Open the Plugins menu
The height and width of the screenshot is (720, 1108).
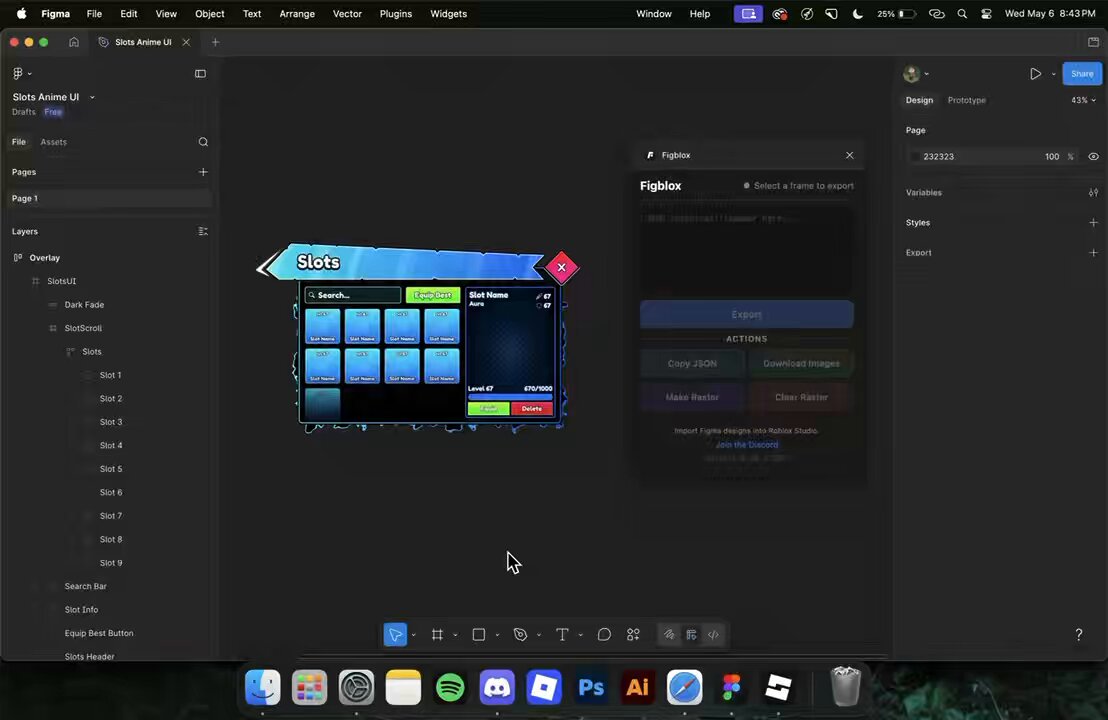[396, 13]
